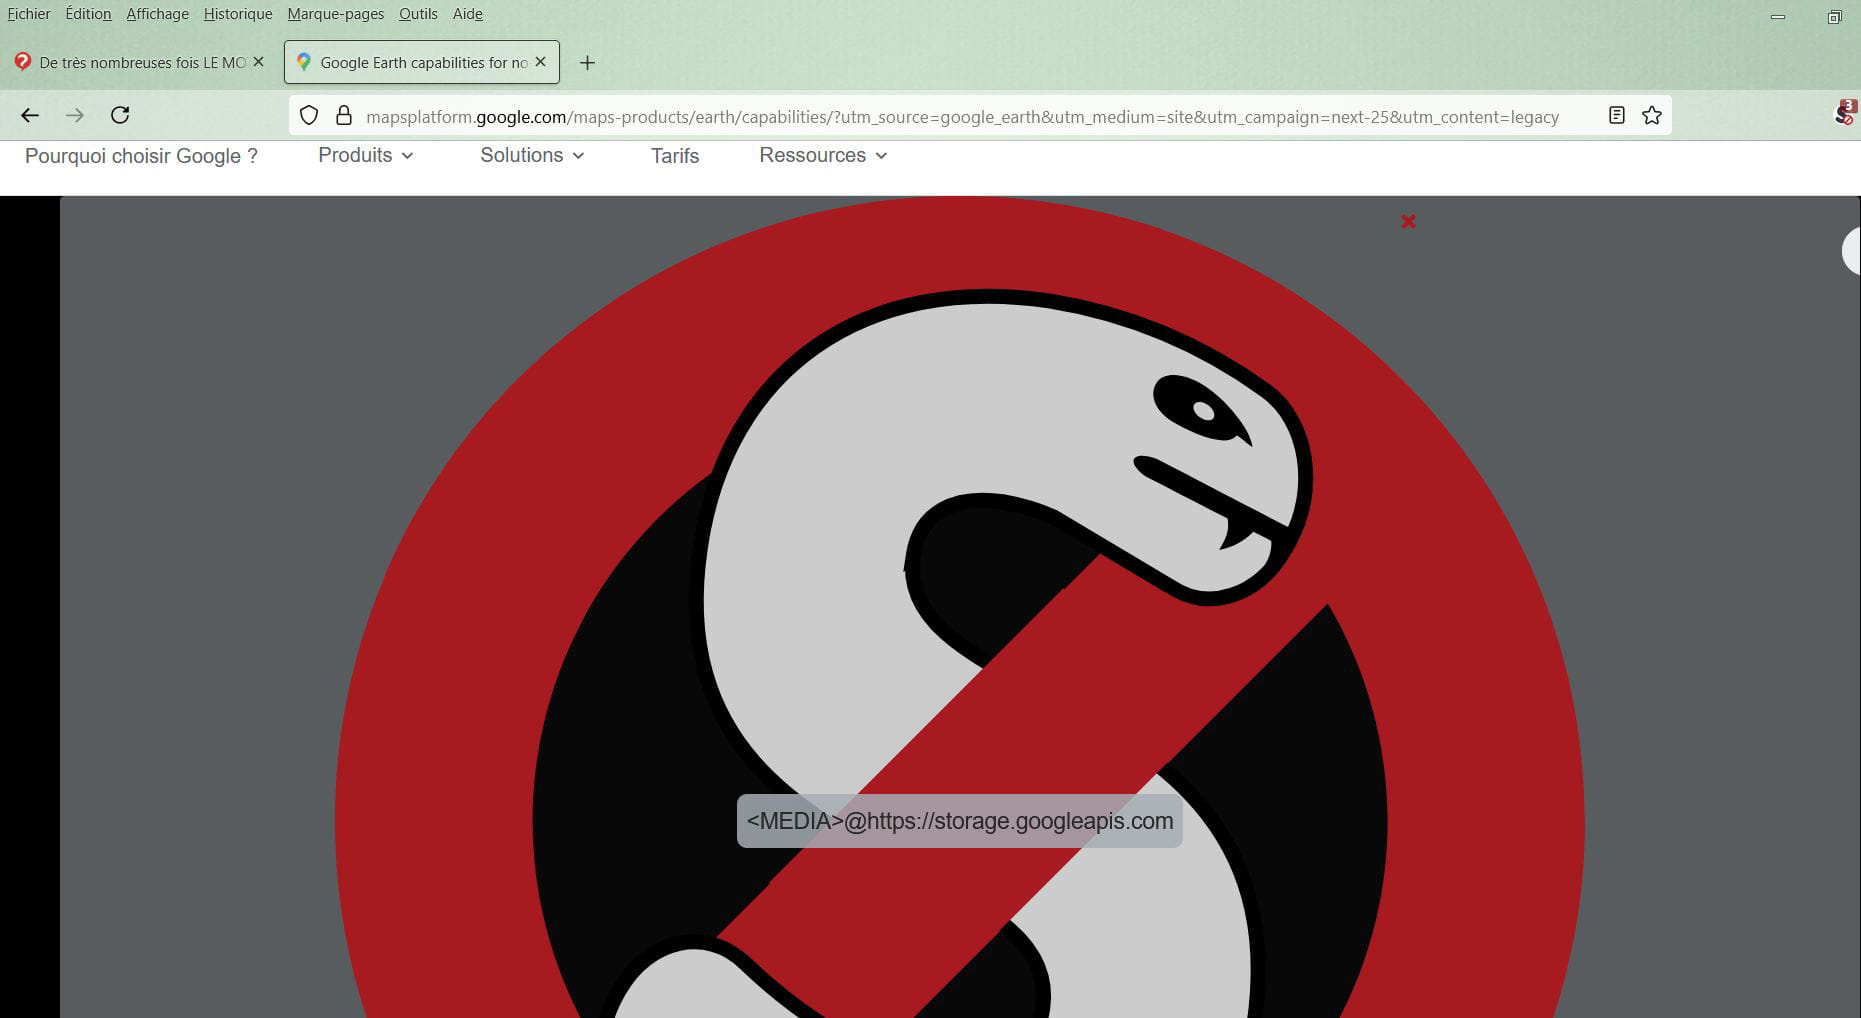Viewport: 1861px width, 1018px height.
Task: Close the 'De très nombreuses fois' tab
Action: (259, 62)
